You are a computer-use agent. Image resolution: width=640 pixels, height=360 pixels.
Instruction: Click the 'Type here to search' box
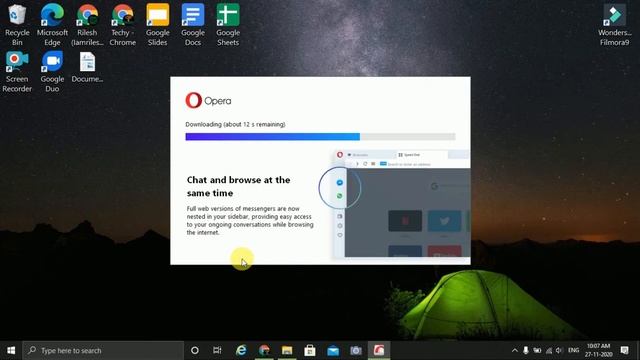click(x=103, y=350)
